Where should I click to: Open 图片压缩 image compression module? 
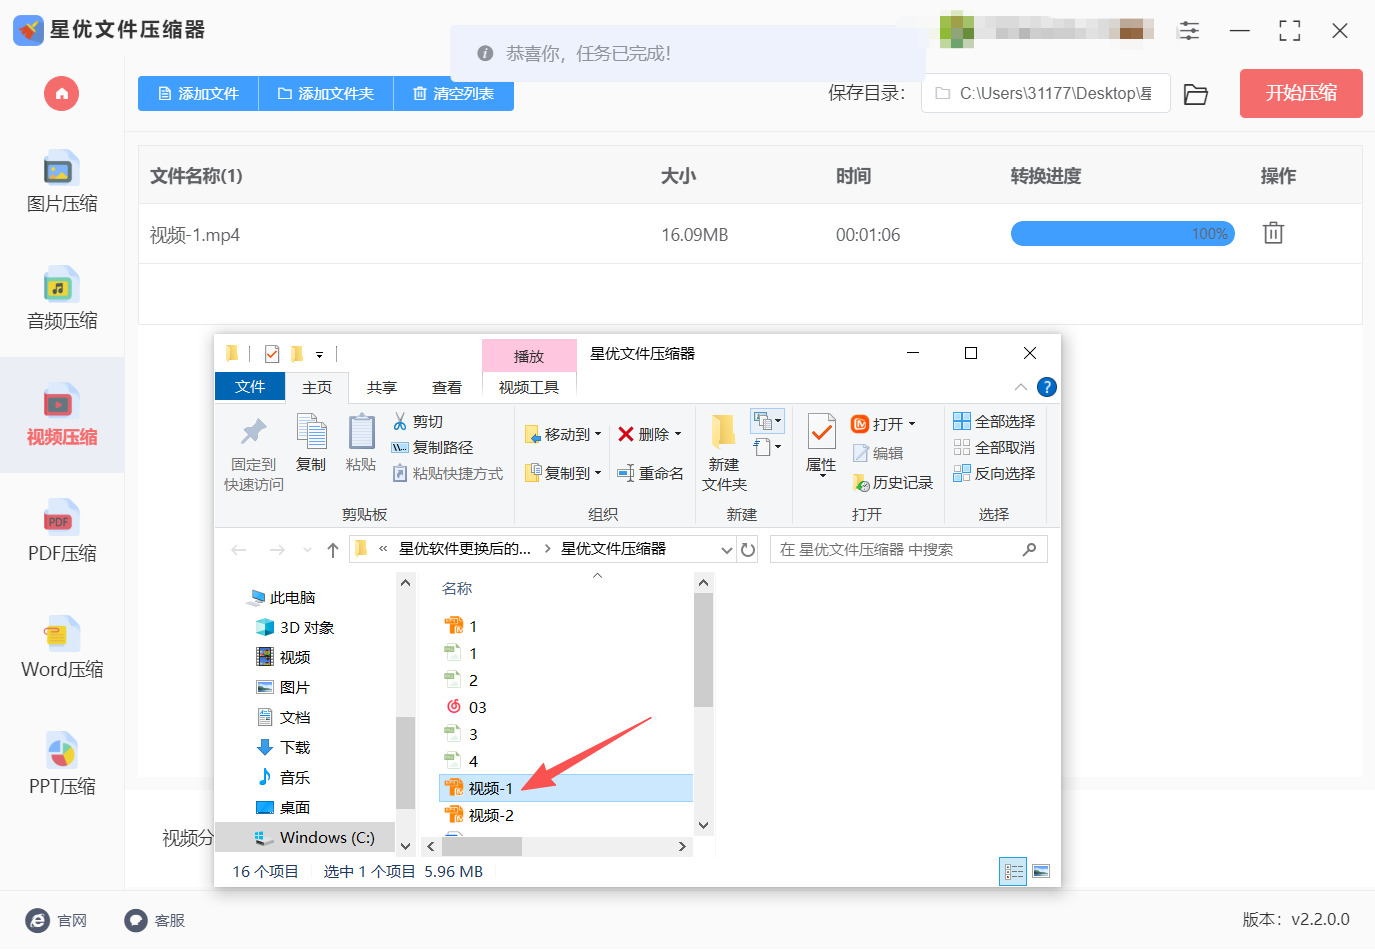point(62,182)
